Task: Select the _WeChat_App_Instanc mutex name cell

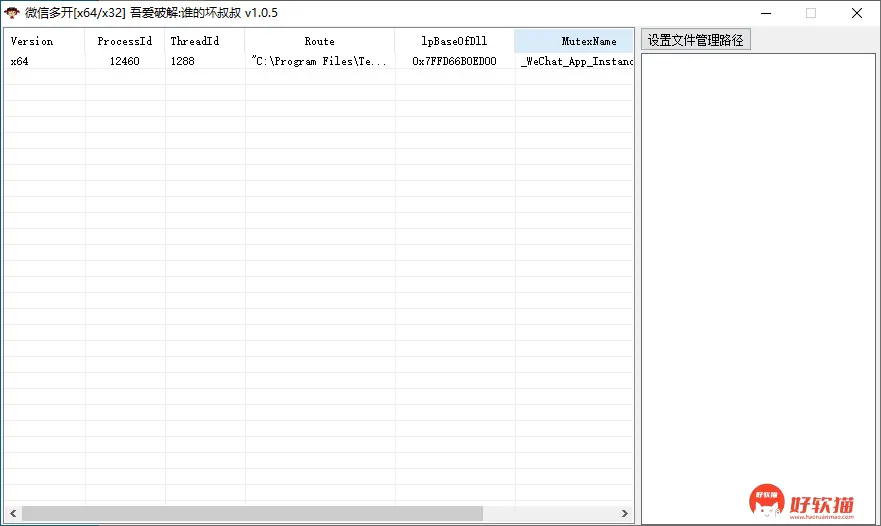Action: (x=574, y=61)
